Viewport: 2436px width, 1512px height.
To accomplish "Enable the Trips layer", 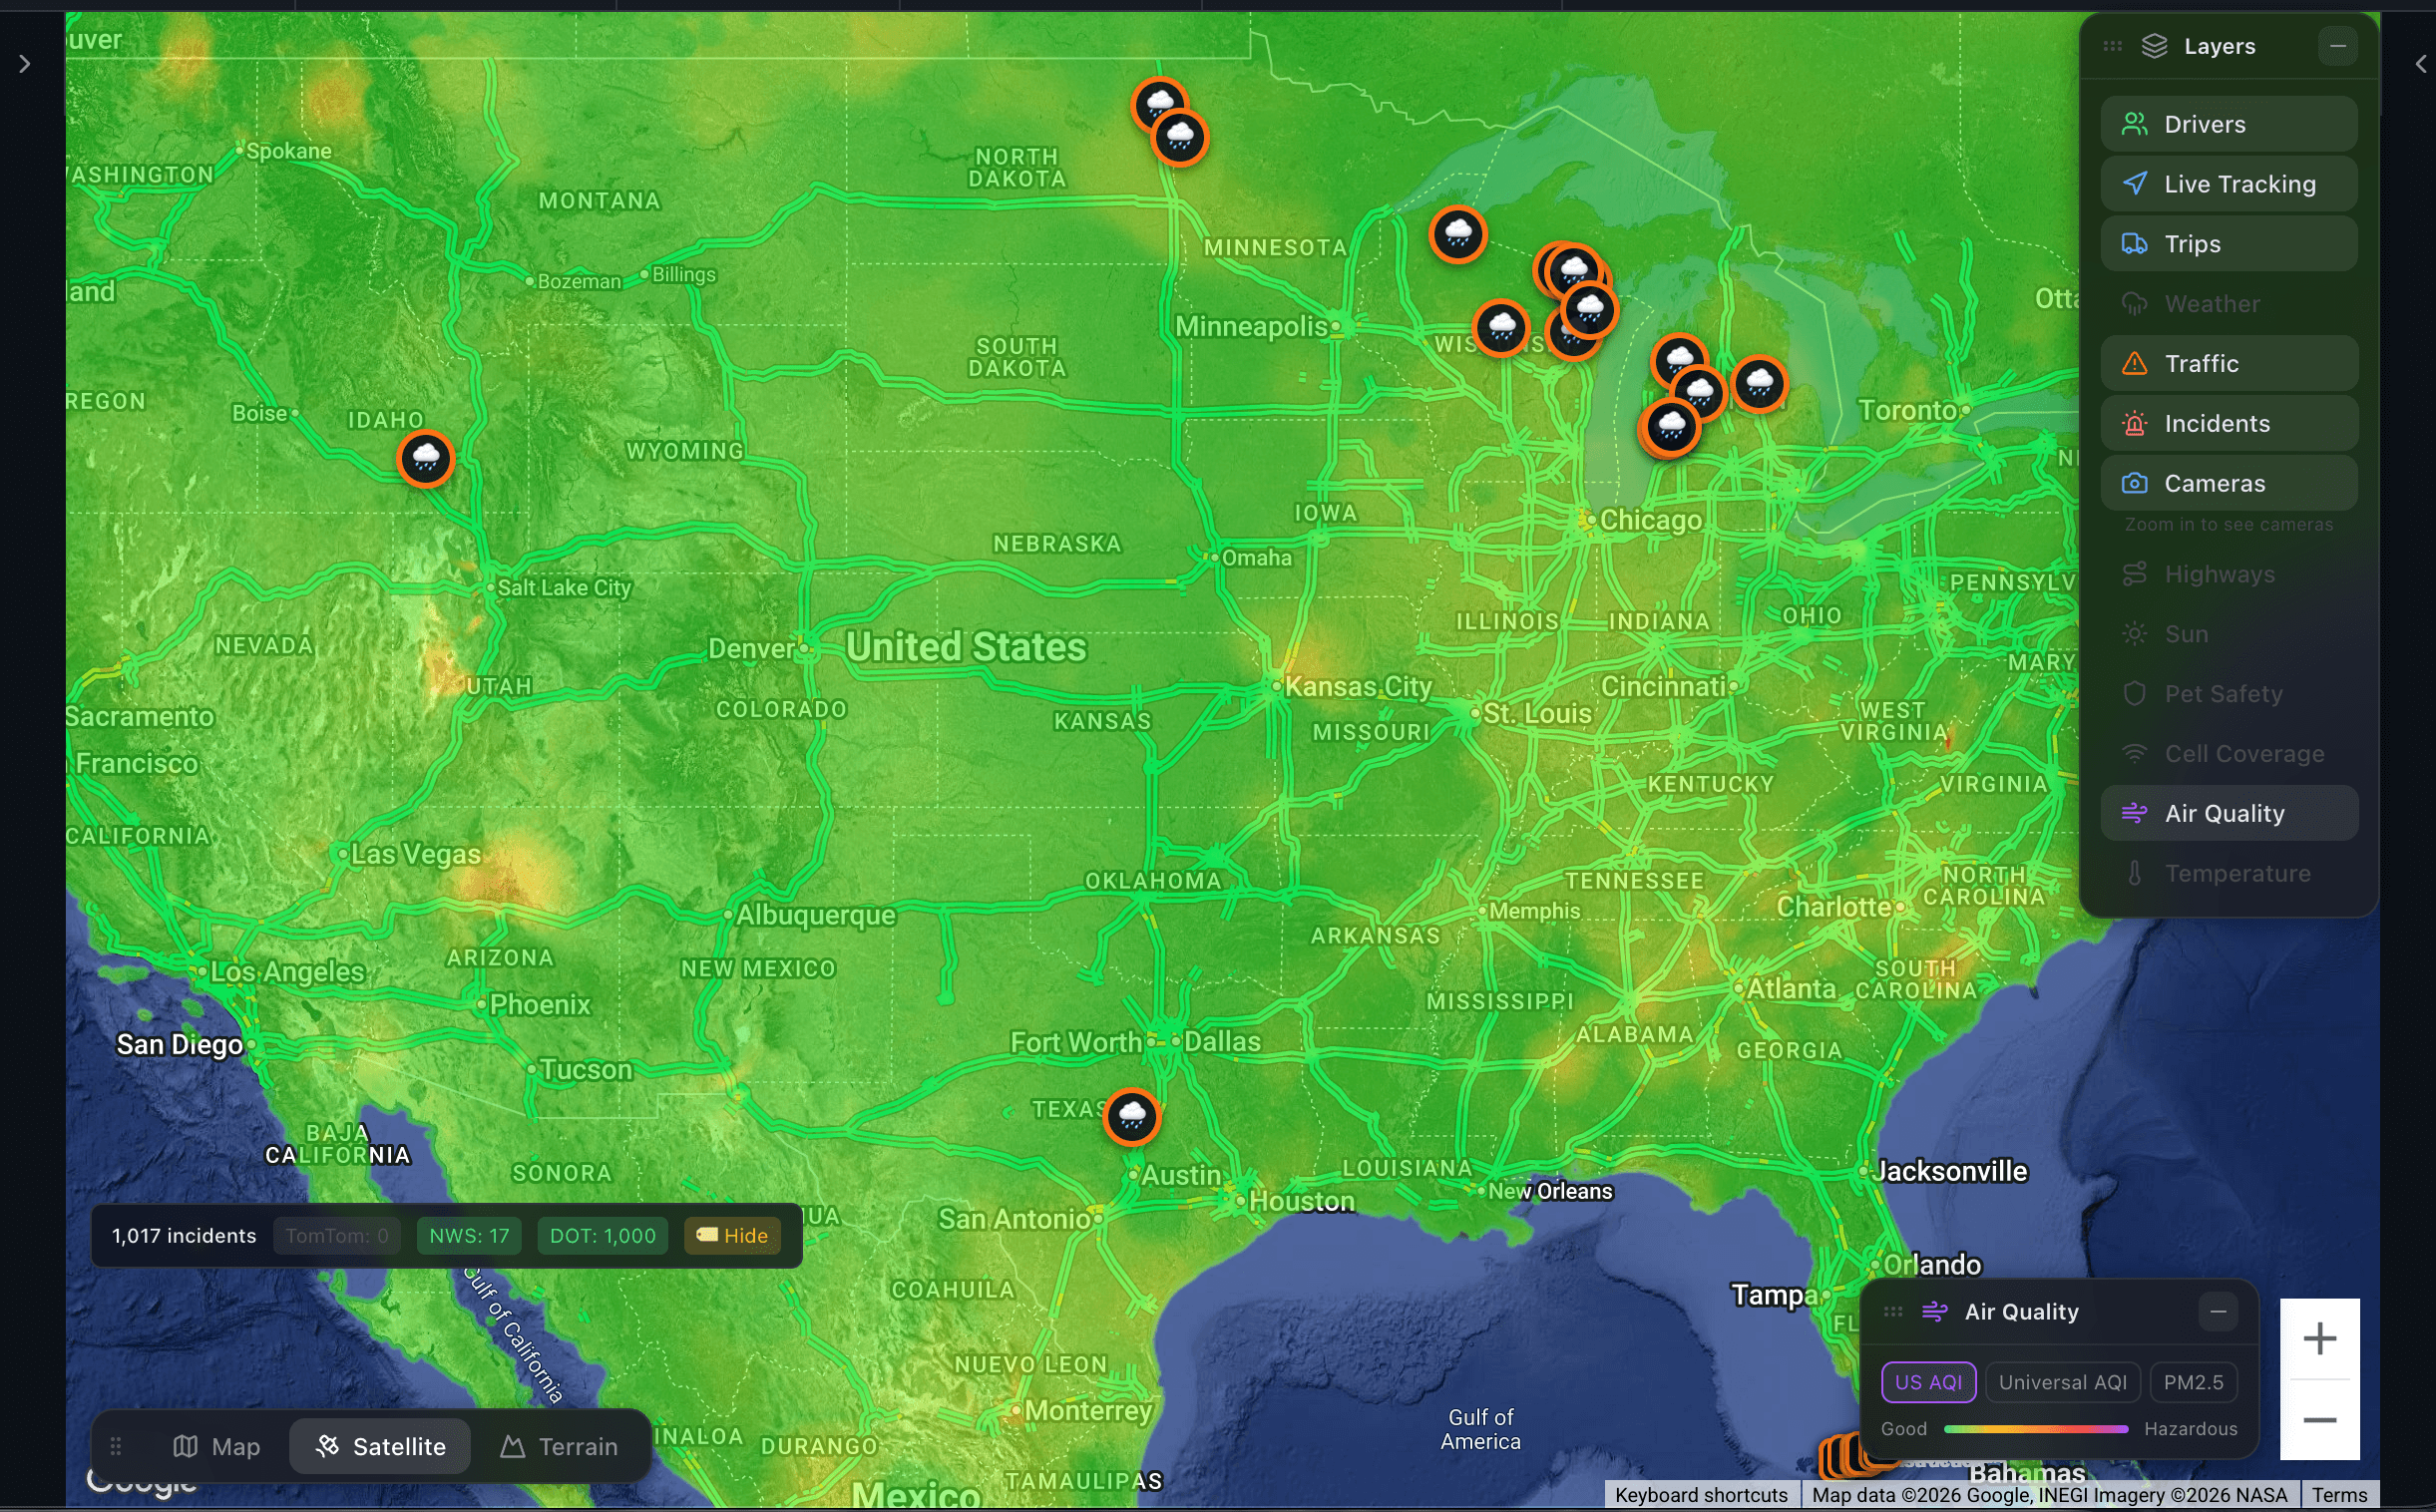I will (2228, 243).
